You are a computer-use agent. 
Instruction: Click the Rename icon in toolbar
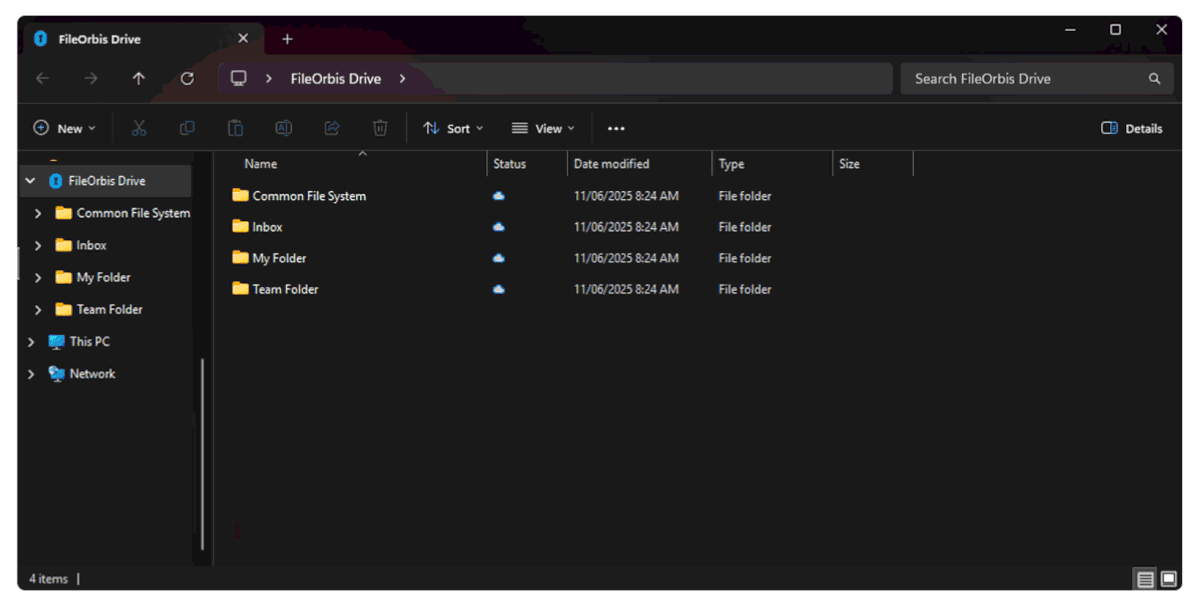point(283,128)
